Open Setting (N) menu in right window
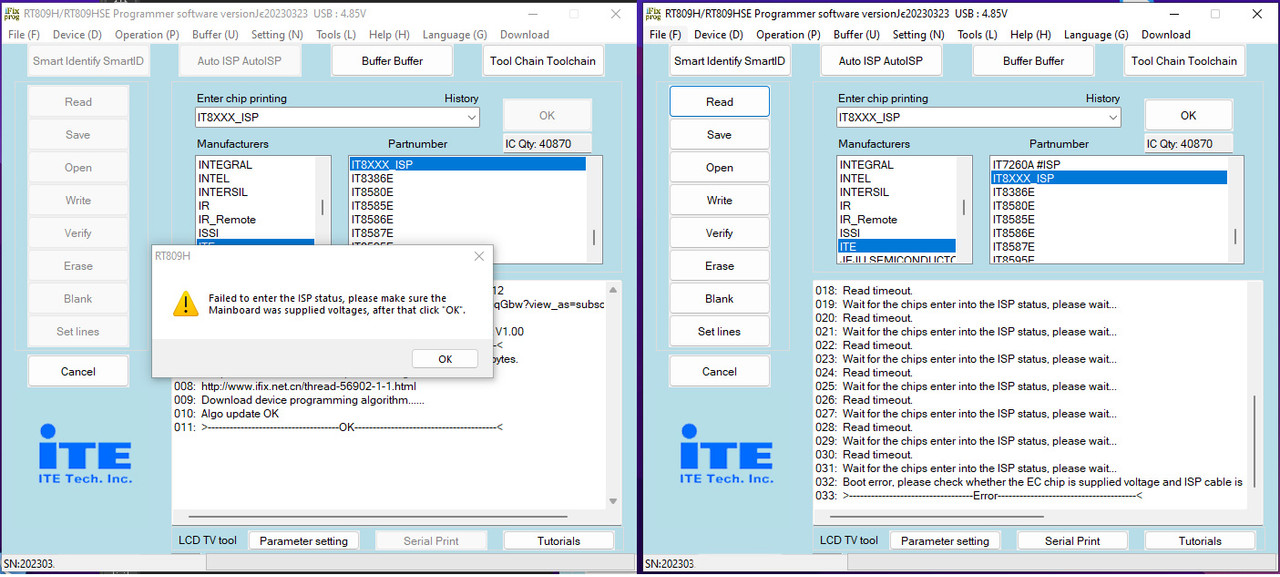 point(918,34)
